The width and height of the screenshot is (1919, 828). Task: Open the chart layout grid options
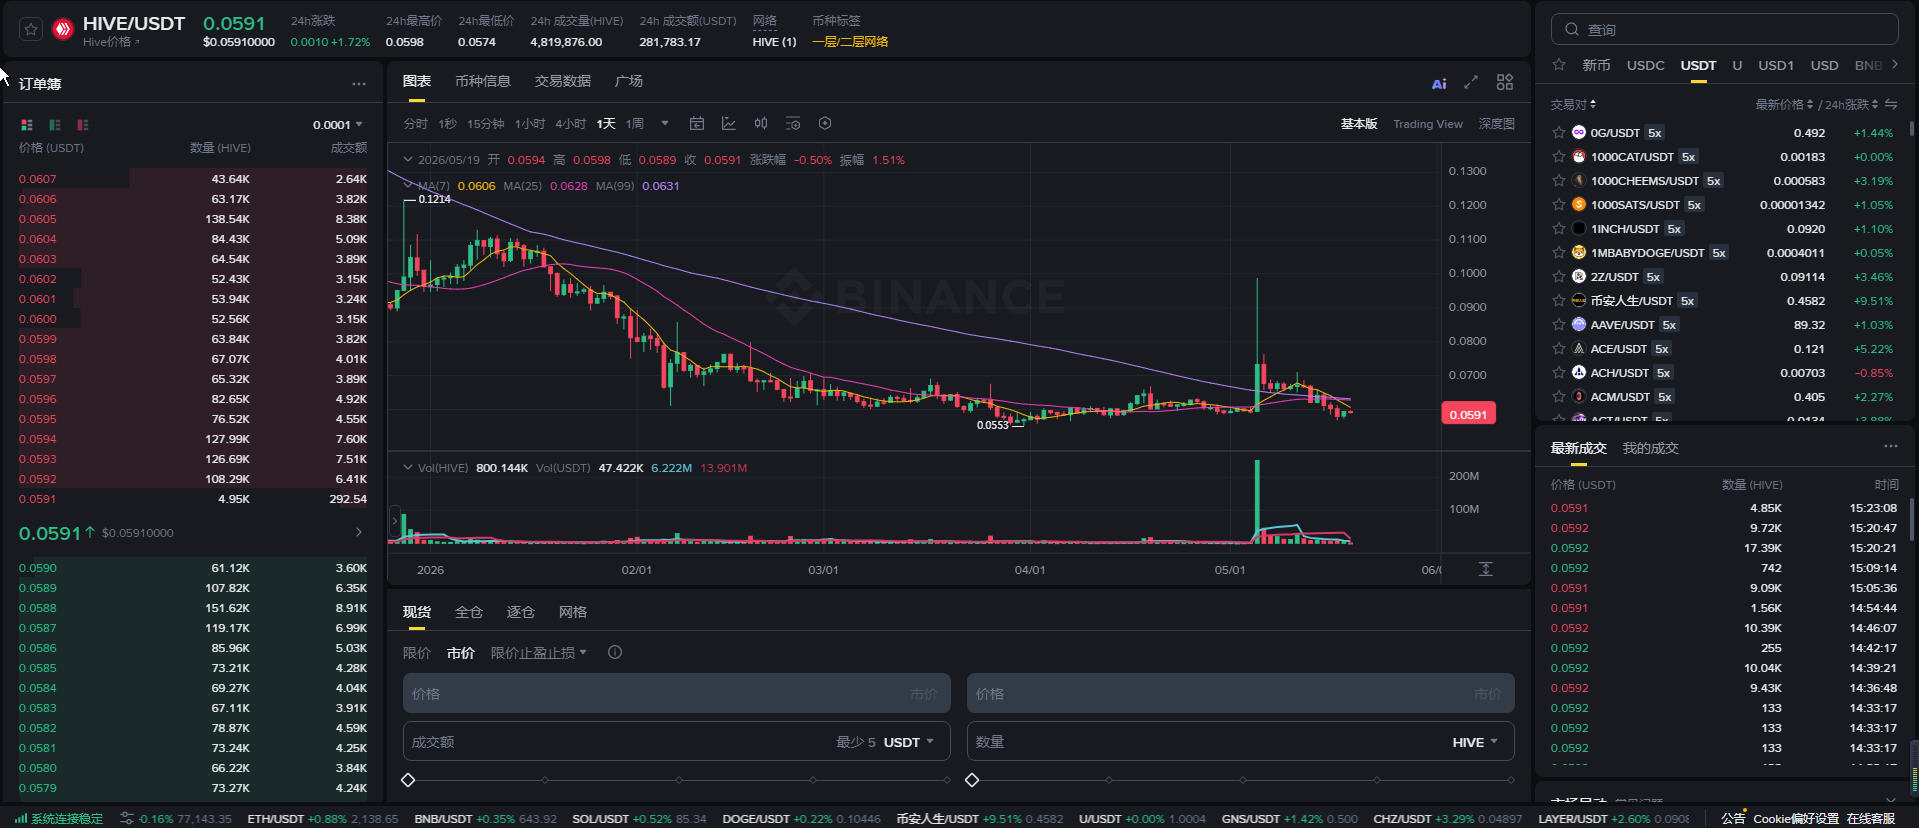[x=1505, y=82]
